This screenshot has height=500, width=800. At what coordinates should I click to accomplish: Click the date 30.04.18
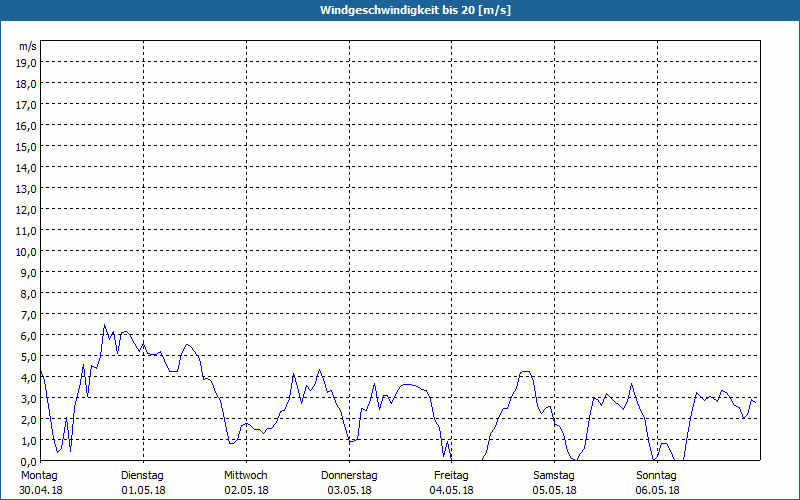click(x=41, y=490)
